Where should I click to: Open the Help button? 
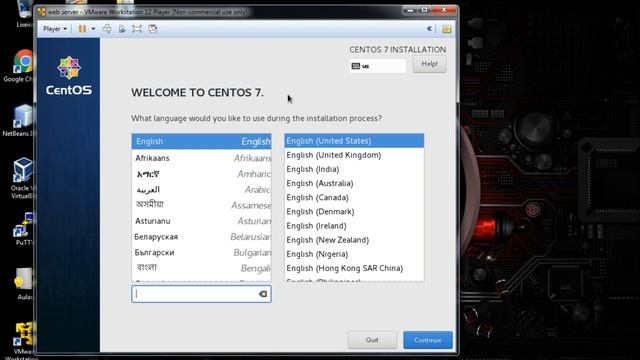click(x=429, y=64)
